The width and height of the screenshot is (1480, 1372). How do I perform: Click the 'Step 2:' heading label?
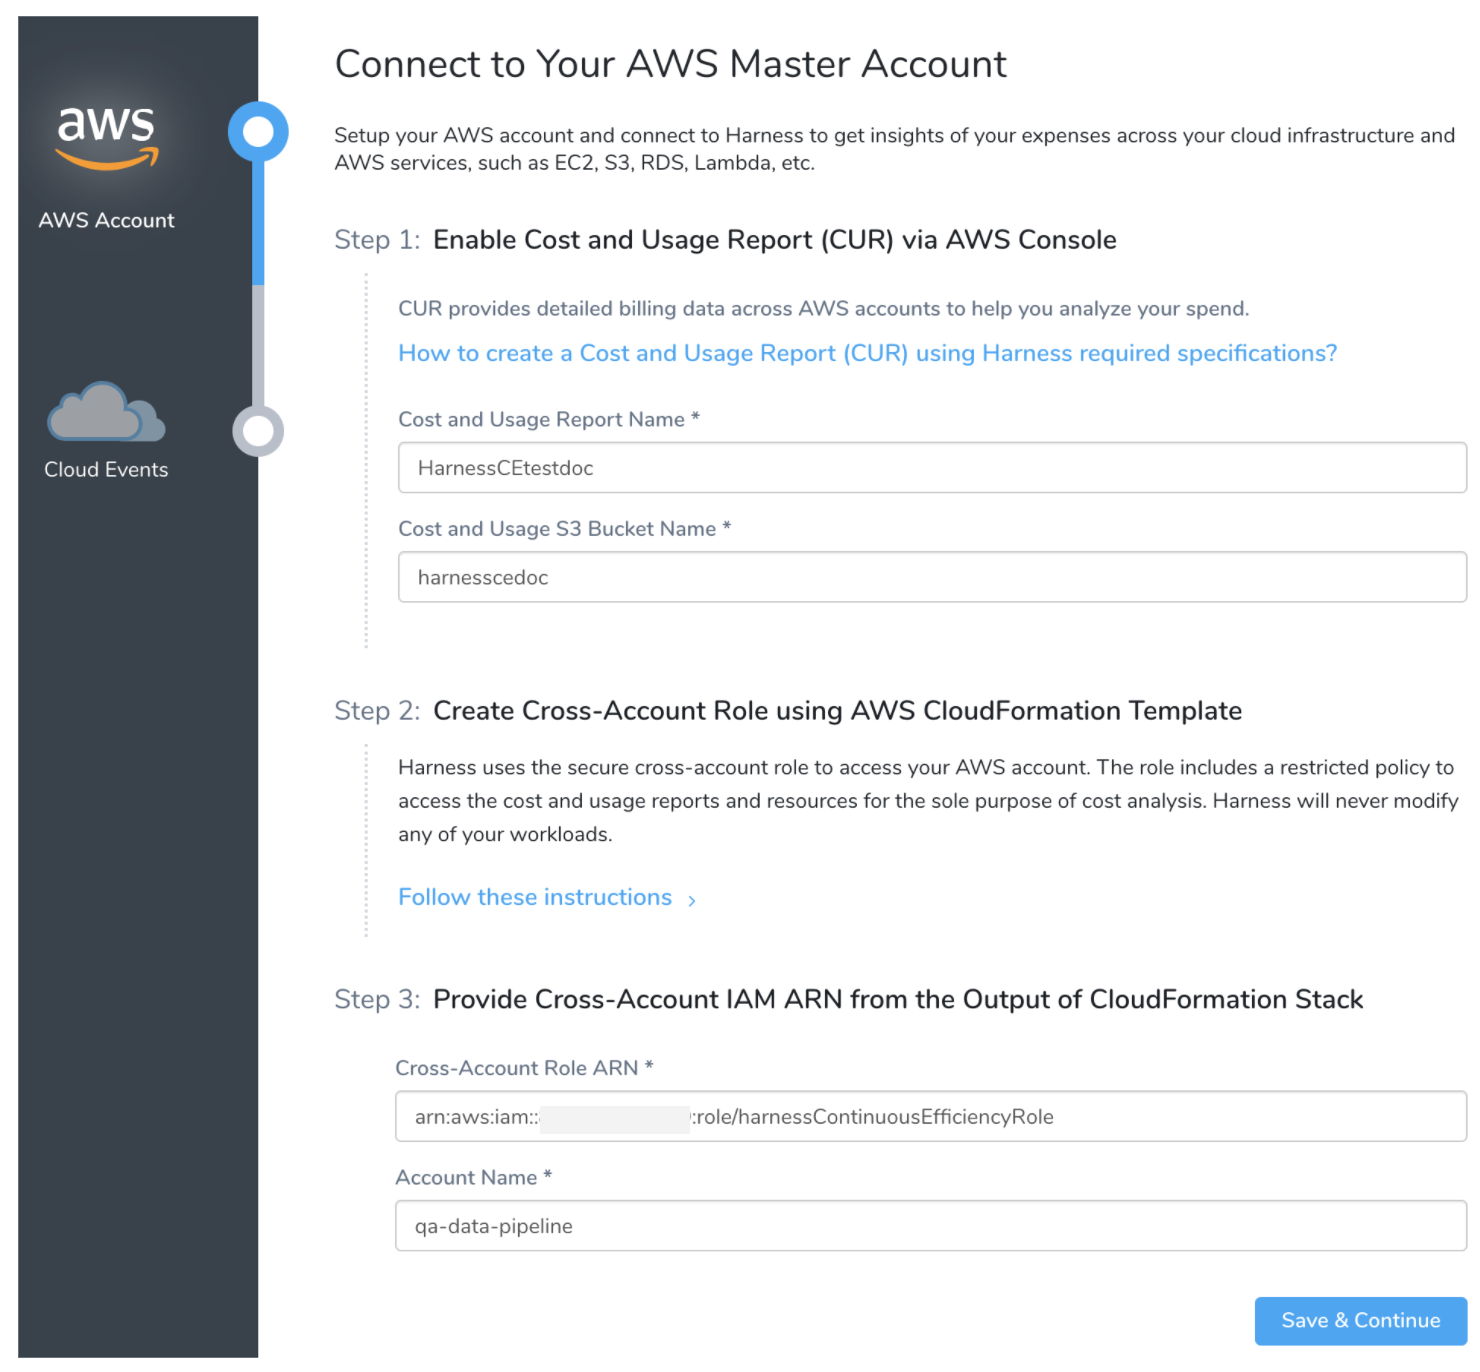377,711
